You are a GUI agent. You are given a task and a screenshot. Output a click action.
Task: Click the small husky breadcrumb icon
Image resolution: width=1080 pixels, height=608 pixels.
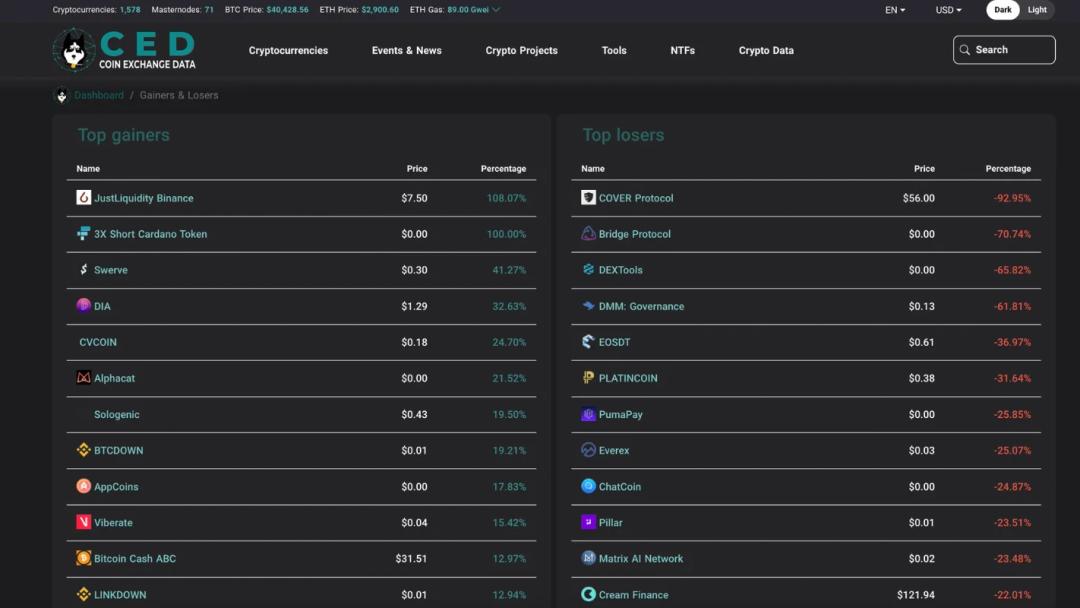(61, 96)
